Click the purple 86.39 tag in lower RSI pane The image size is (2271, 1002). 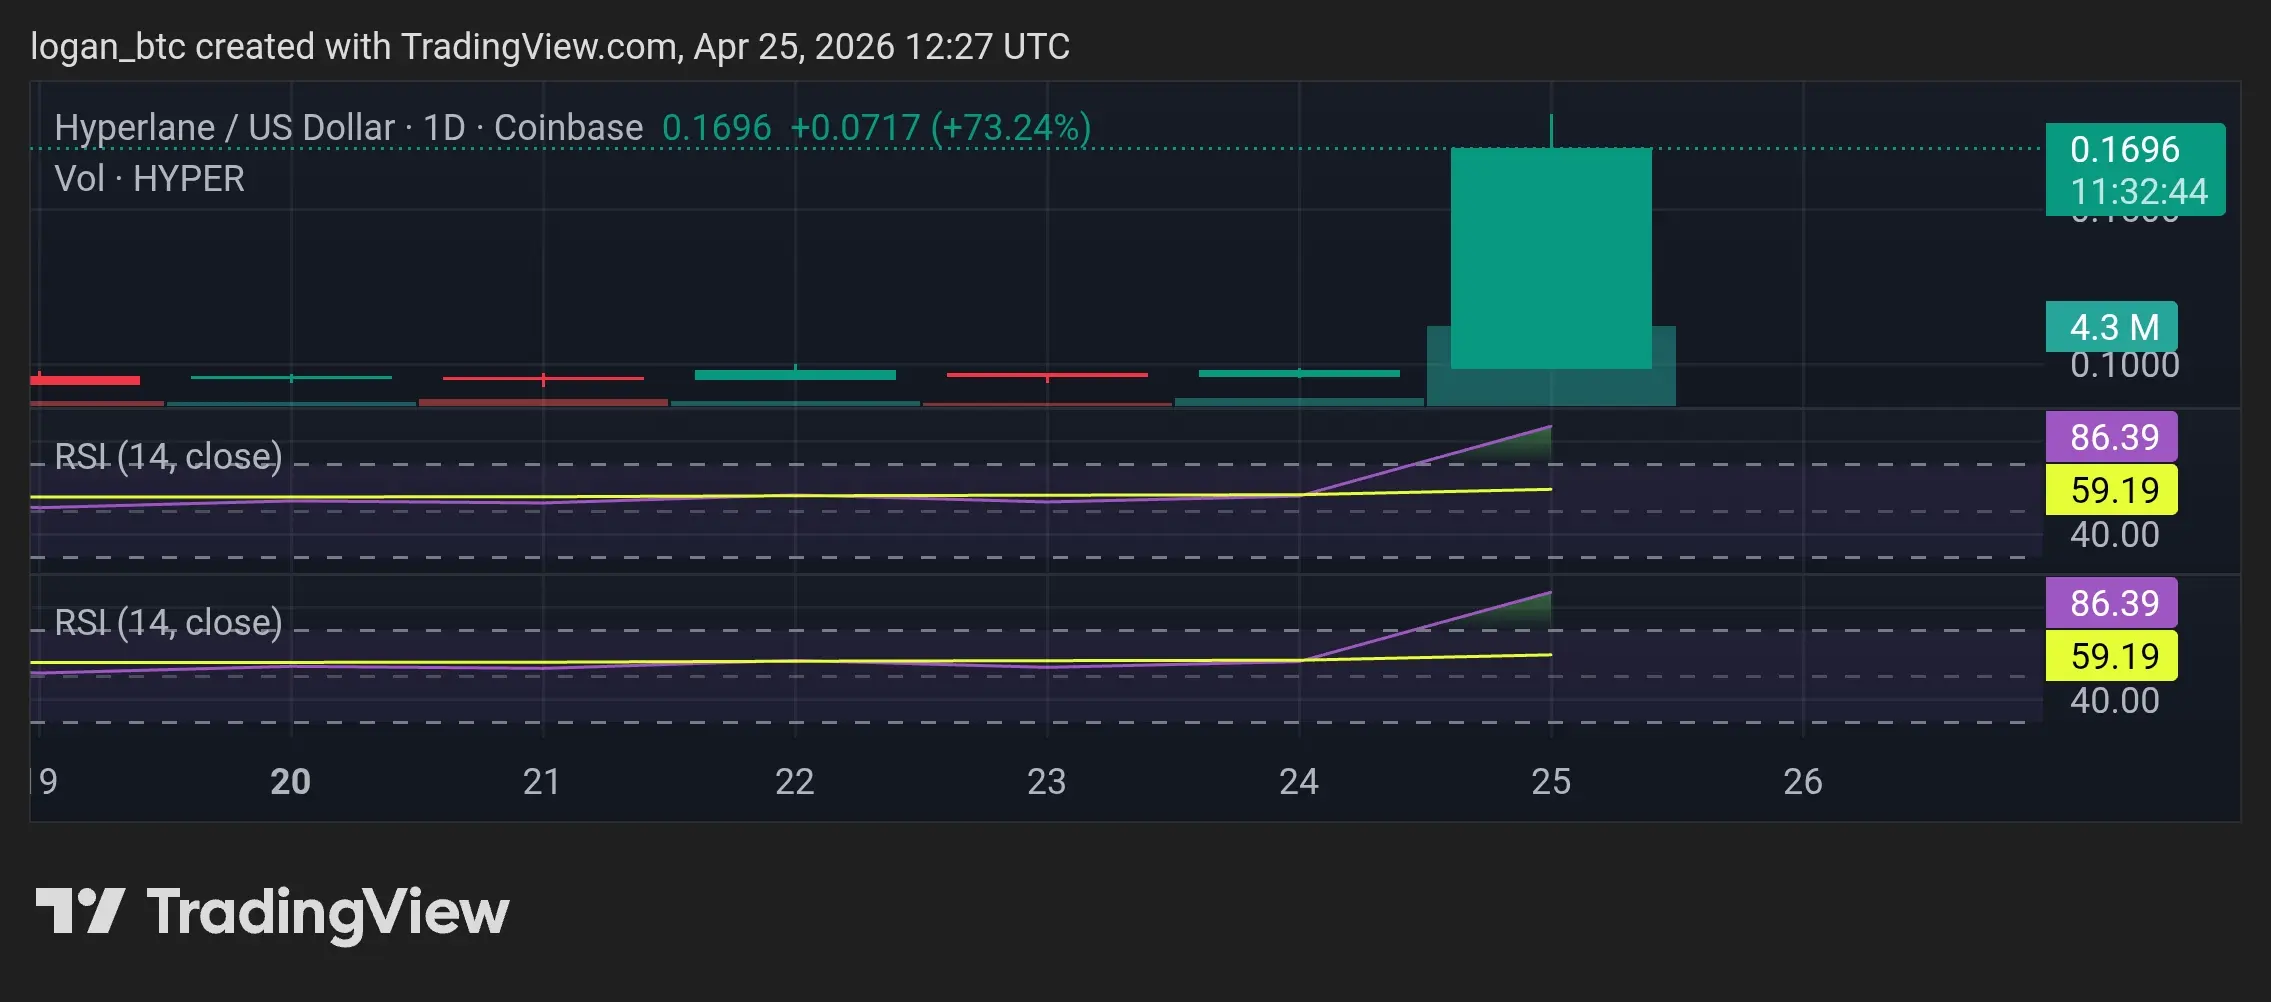click(2111, 603)
